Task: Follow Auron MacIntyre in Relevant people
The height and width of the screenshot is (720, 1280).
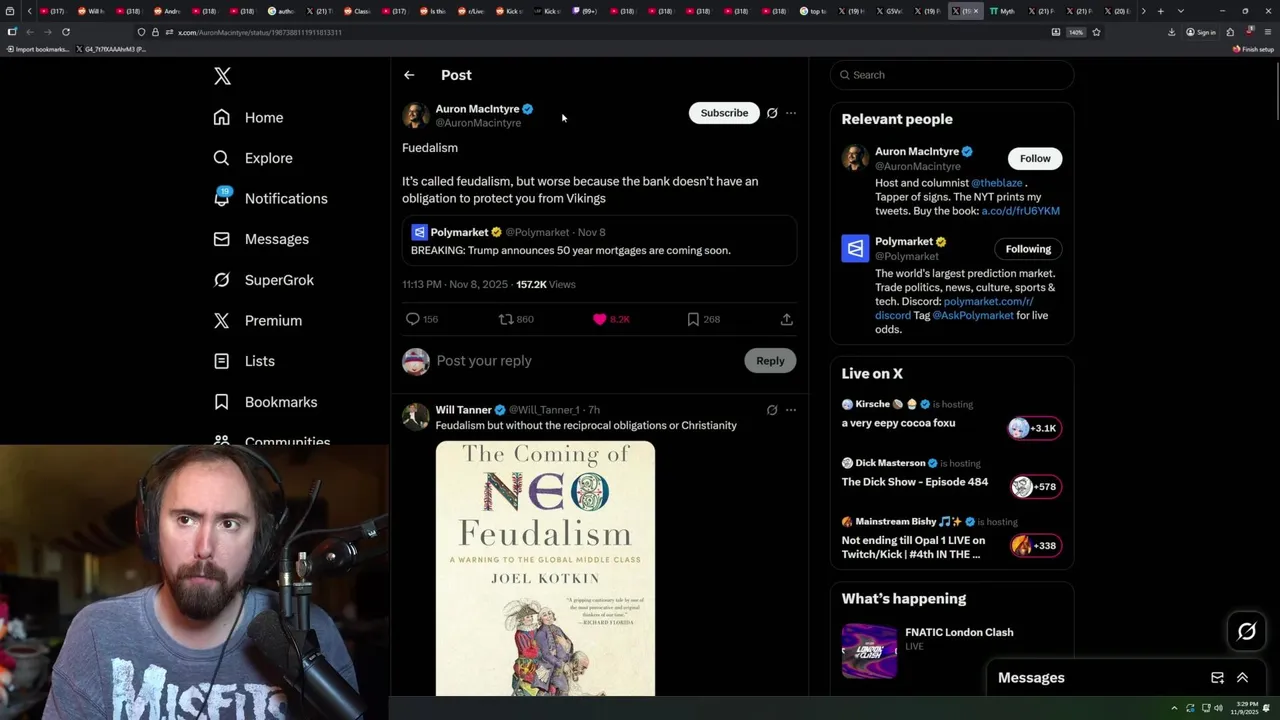Action: 1035,158
